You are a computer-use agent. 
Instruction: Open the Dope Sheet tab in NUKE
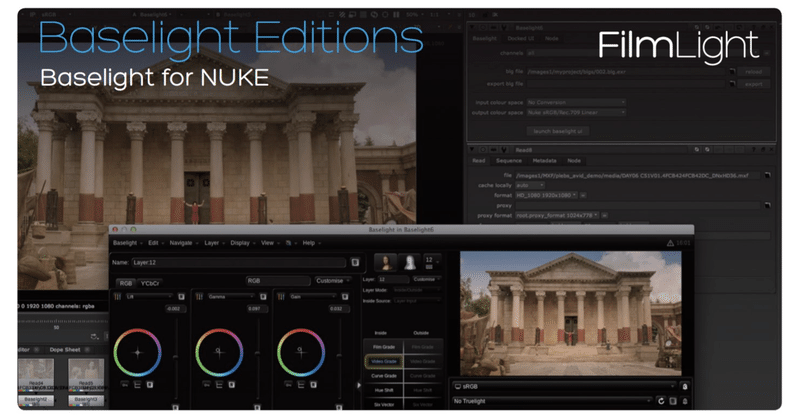click(x=65, y=350)
